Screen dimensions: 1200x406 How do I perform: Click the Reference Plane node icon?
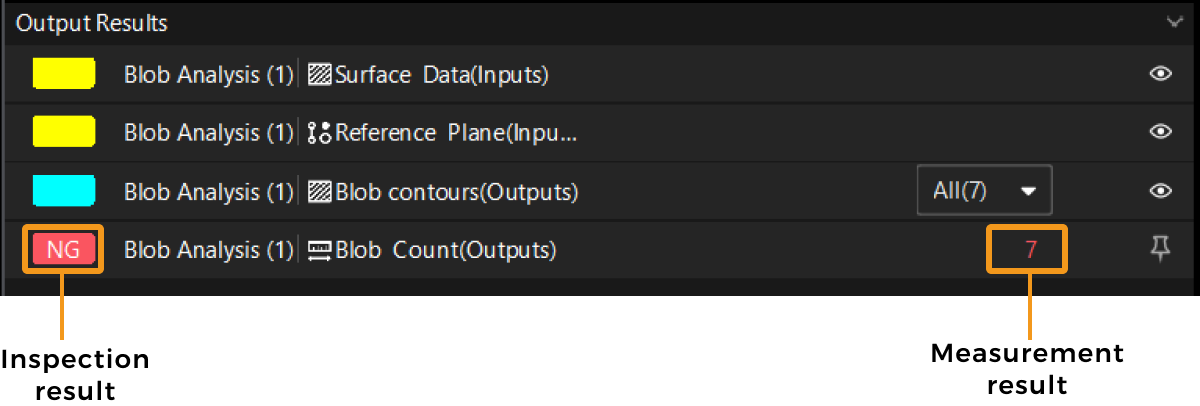pyautogui.click(x=320, y=133)
